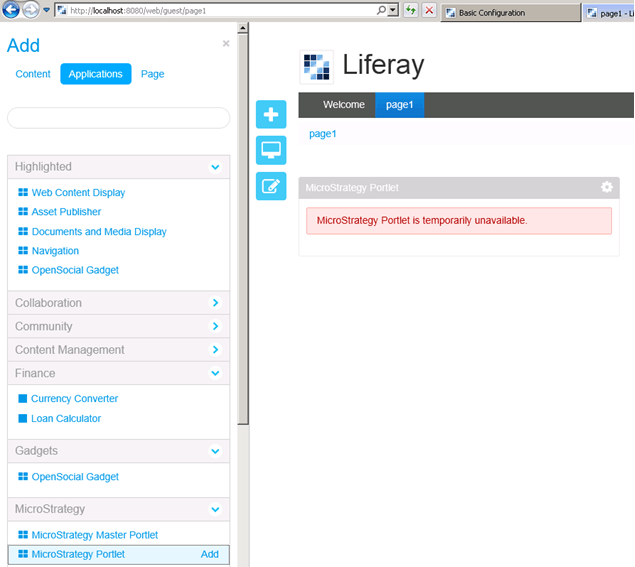Screen dimensions: 635x567
Task: Click the edit controls pencil icon
Action: point(271,186)
